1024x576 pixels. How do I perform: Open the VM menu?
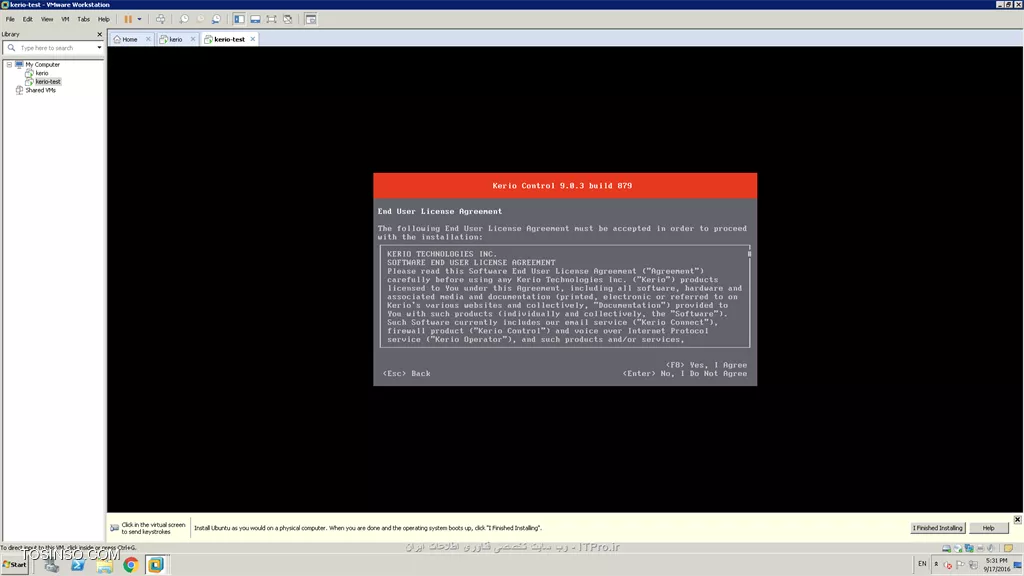(x=65, y=19)
